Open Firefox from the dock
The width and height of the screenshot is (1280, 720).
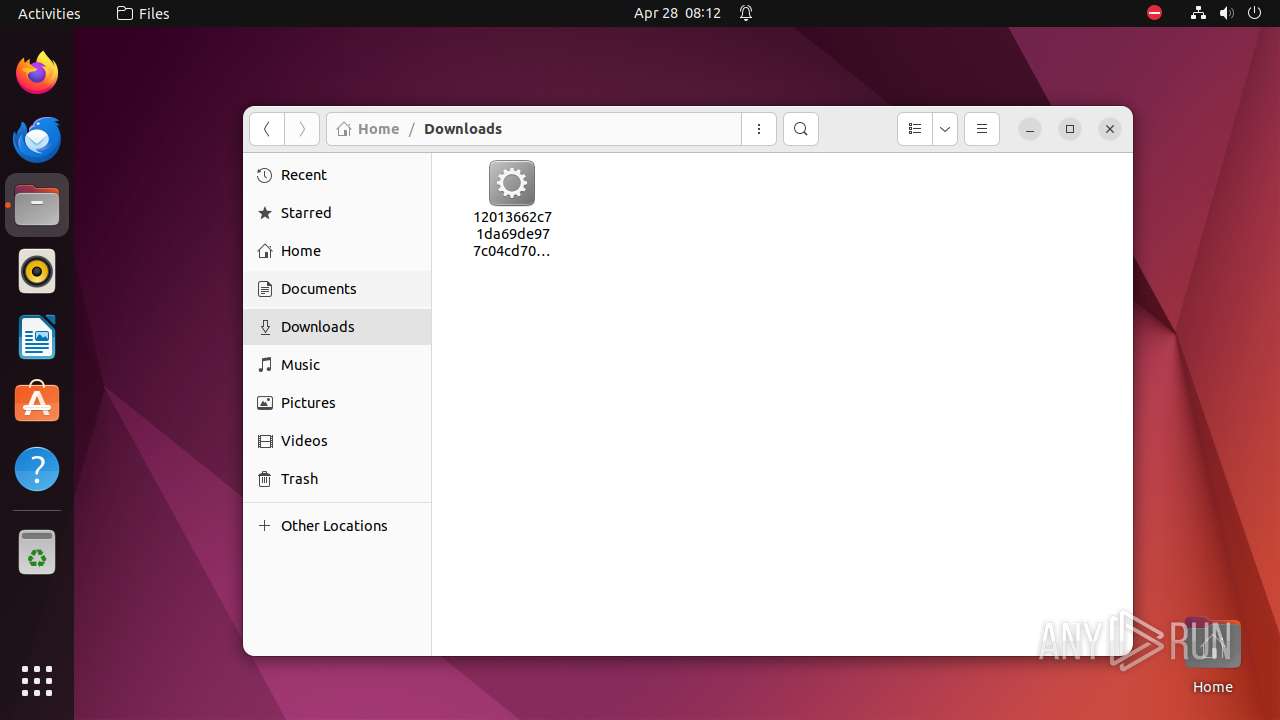(x=37, y=73)
